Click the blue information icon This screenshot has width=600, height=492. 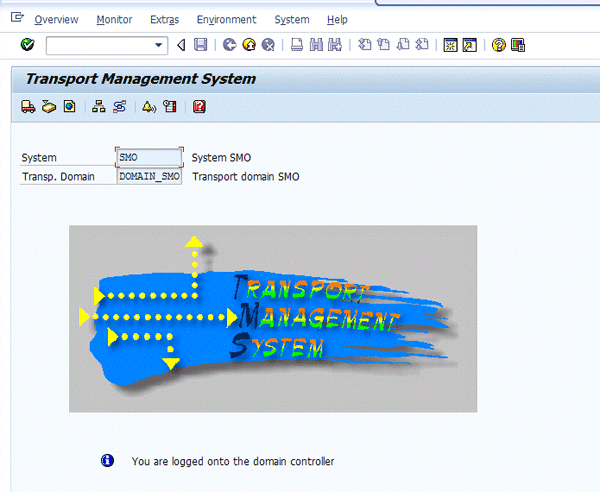coord(107,460)
